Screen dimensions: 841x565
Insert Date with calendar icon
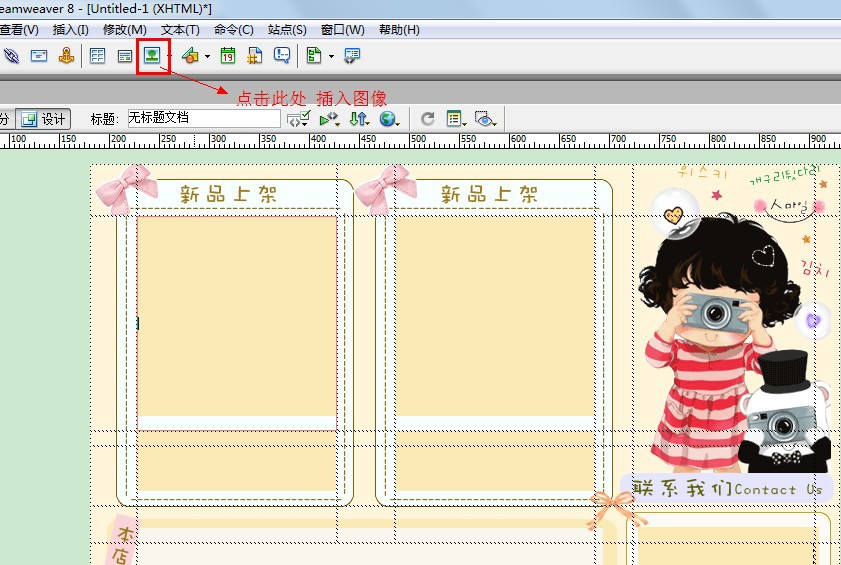coord(228,55)
